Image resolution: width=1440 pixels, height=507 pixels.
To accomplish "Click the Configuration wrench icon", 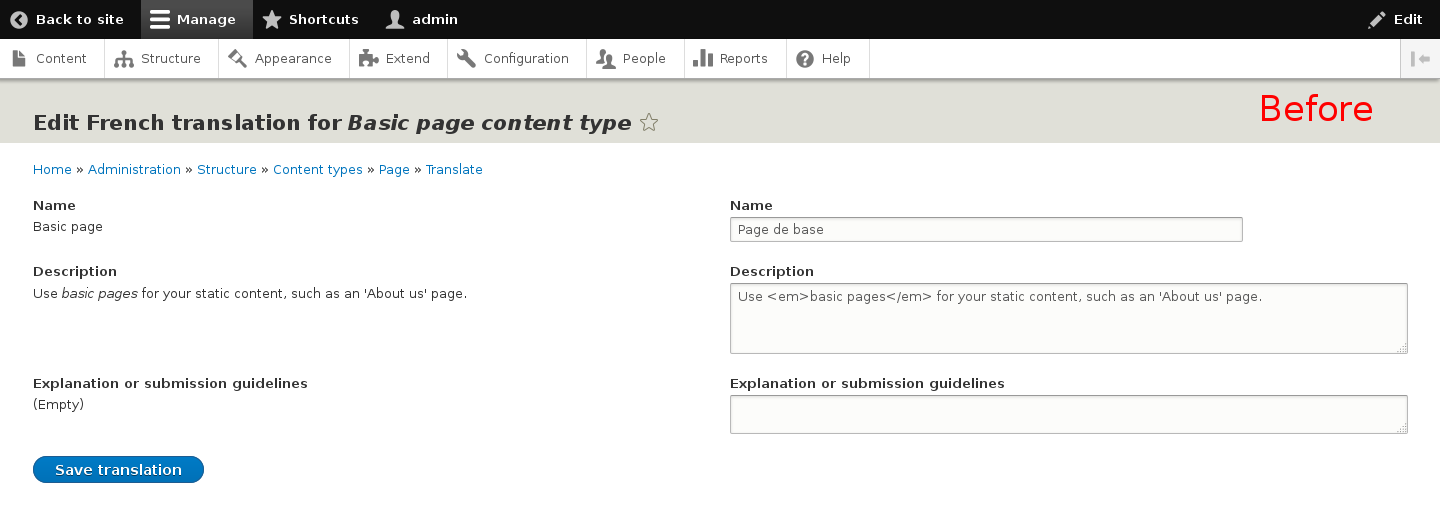I will [467, 59].
